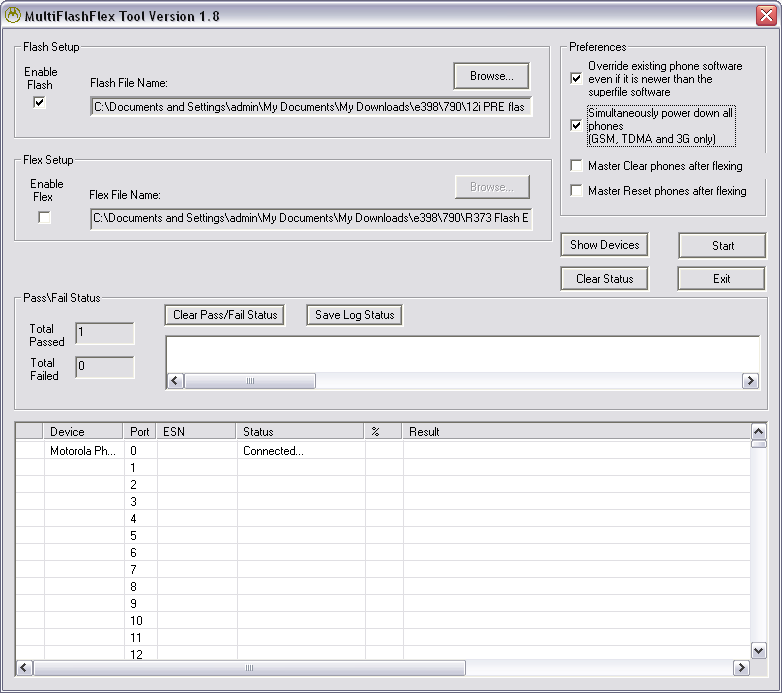Click the device table scroll down arrow

pyautogui.click(x=759, y=650)
